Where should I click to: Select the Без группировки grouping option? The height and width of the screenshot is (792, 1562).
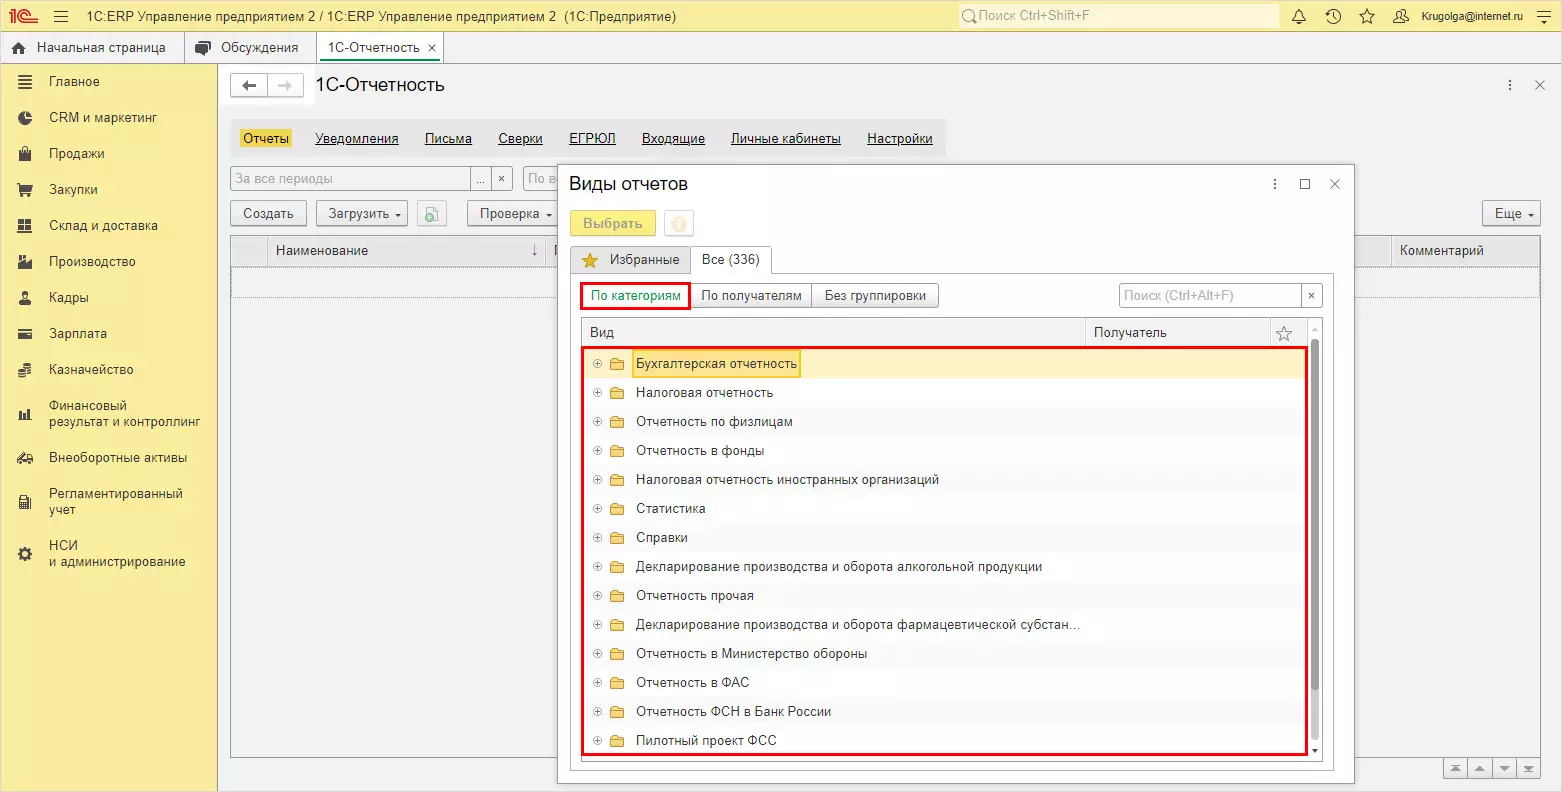(x=875, y=296)
